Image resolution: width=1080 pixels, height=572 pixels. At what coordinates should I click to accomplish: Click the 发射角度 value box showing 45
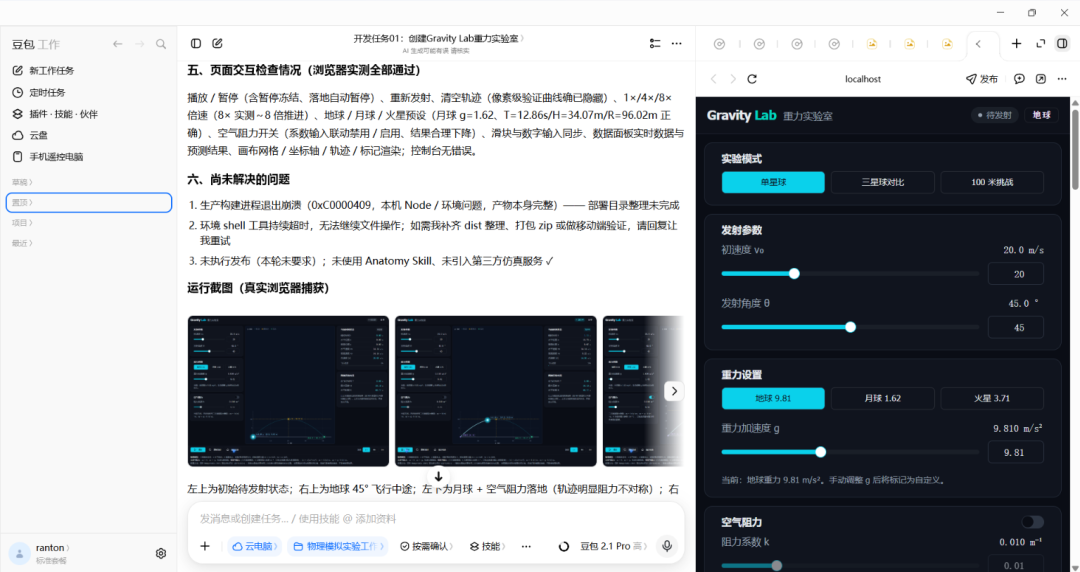point(1015,327)
